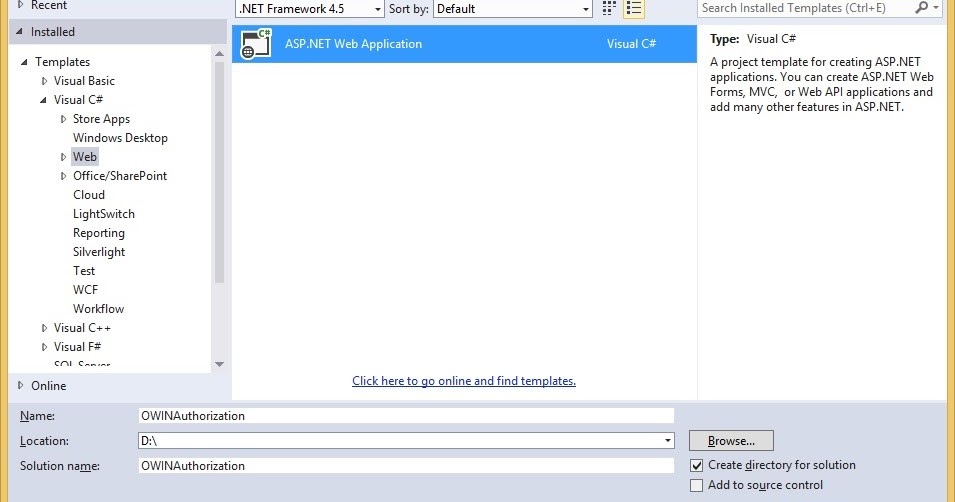Expand the Visual C++ node

(44, 328)
